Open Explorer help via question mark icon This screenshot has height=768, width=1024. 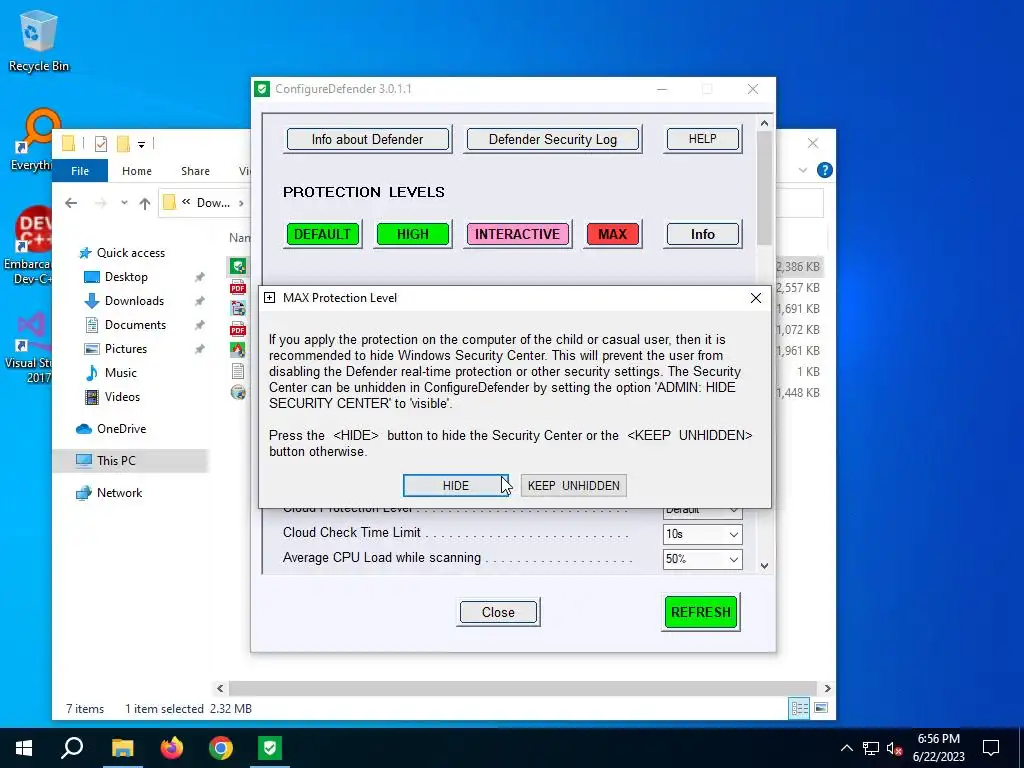pos(825,170)
